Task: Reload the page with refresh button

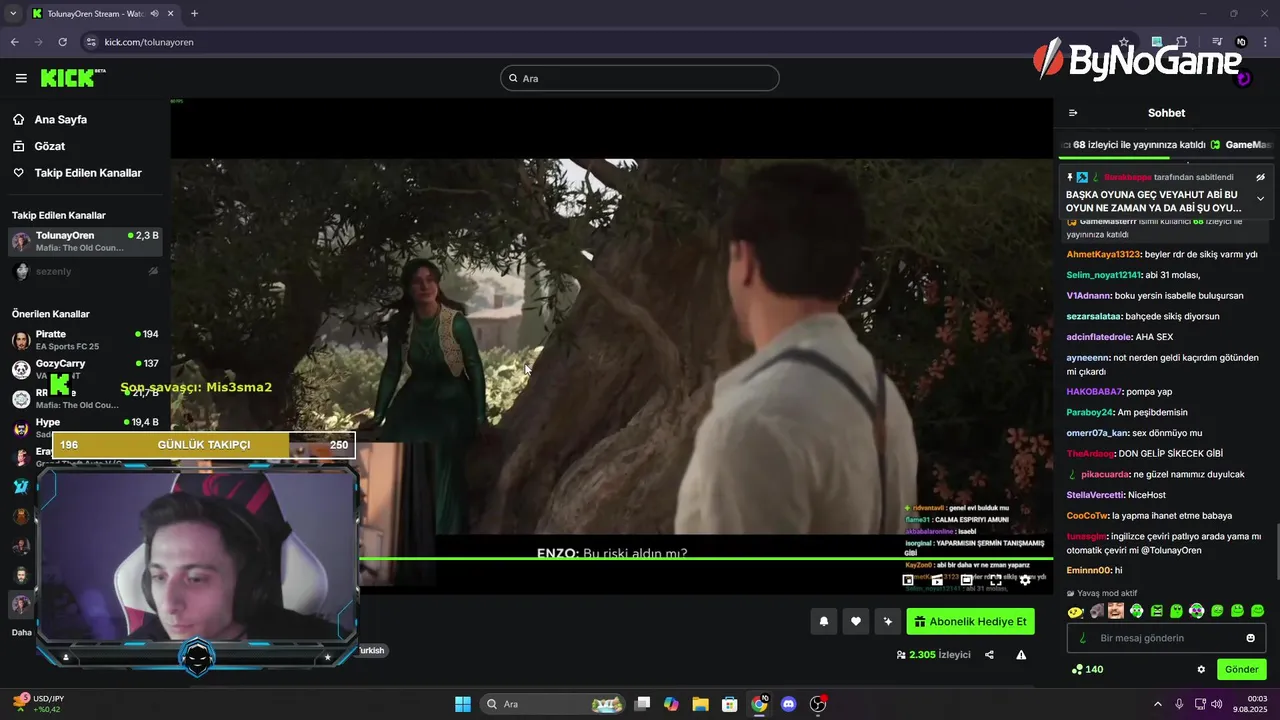Action: pyautogui.click(x=63, y=42)
